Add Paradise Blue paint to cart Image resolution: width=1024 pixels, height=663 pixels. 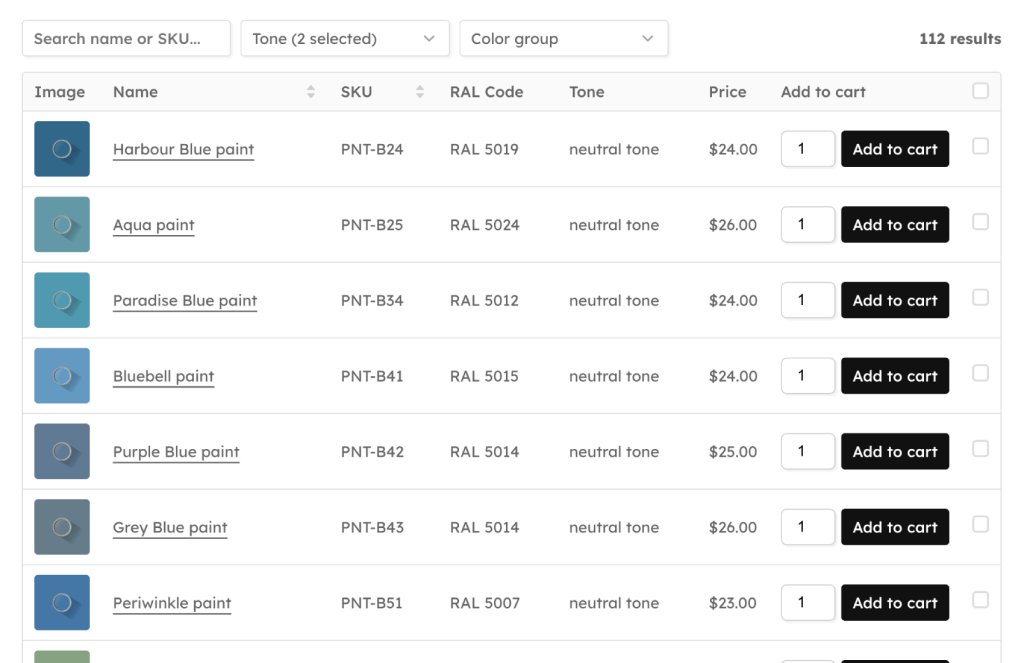[x=894, y=300]
